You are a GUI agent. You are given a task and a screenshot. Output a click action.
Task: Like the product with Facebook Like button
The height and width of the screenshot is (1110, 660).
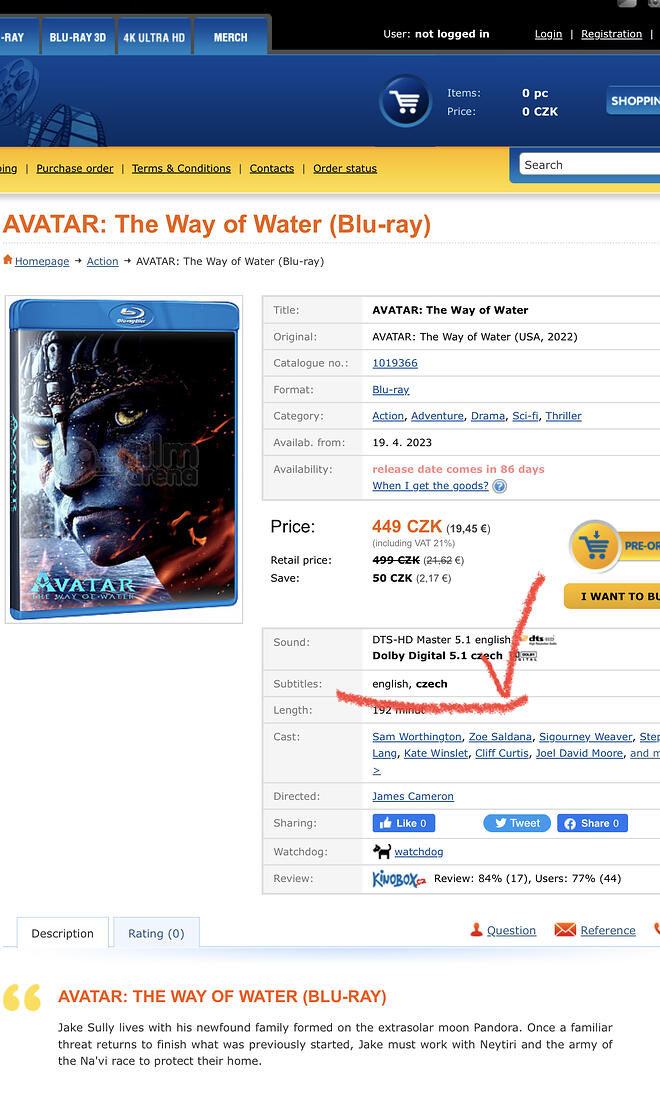tap(404, 823)
